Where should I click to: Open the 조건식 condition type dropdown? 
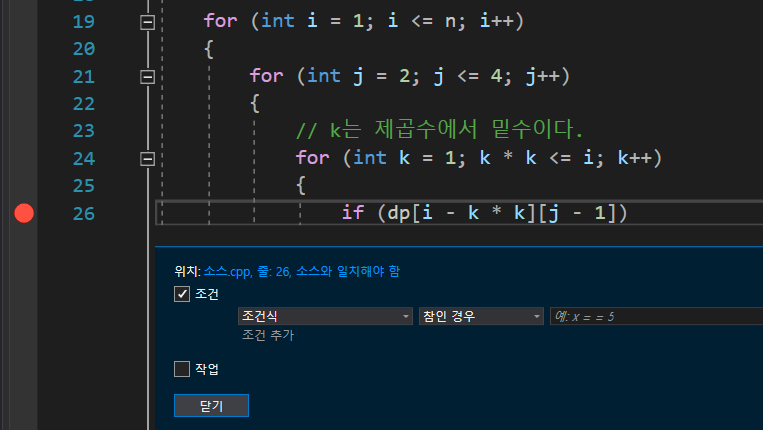click(x=325, y=316)
